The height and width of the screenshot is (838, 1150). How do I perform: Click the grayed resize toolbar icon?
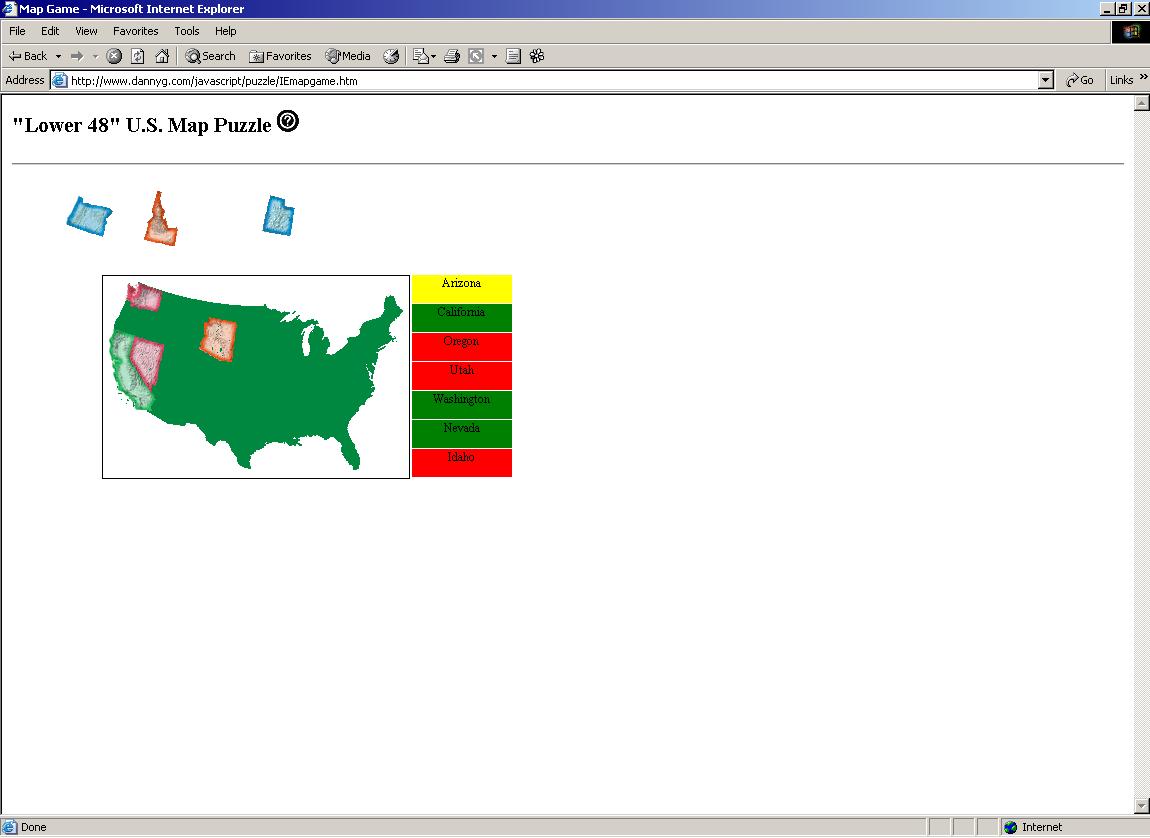click(476, 56)
